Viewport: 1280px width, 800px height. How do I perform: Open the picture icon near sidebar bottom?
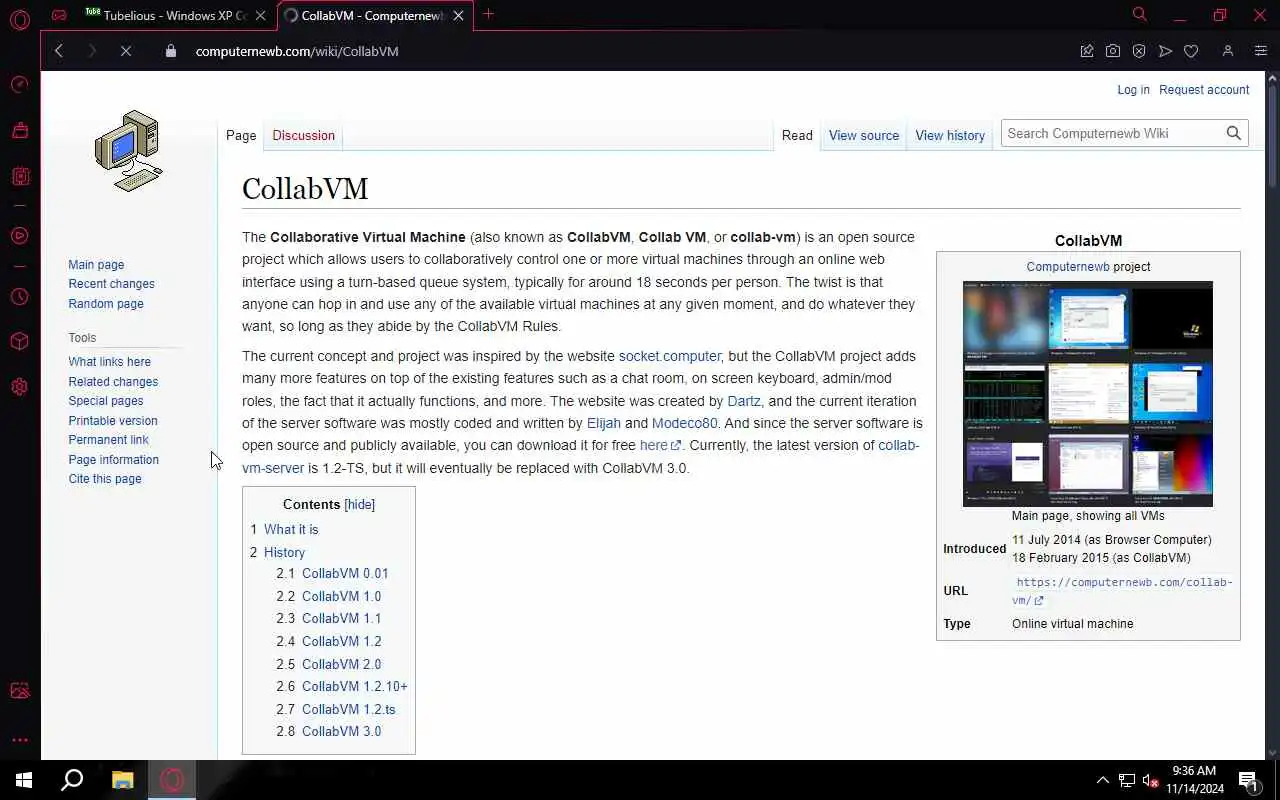[19, 691]
